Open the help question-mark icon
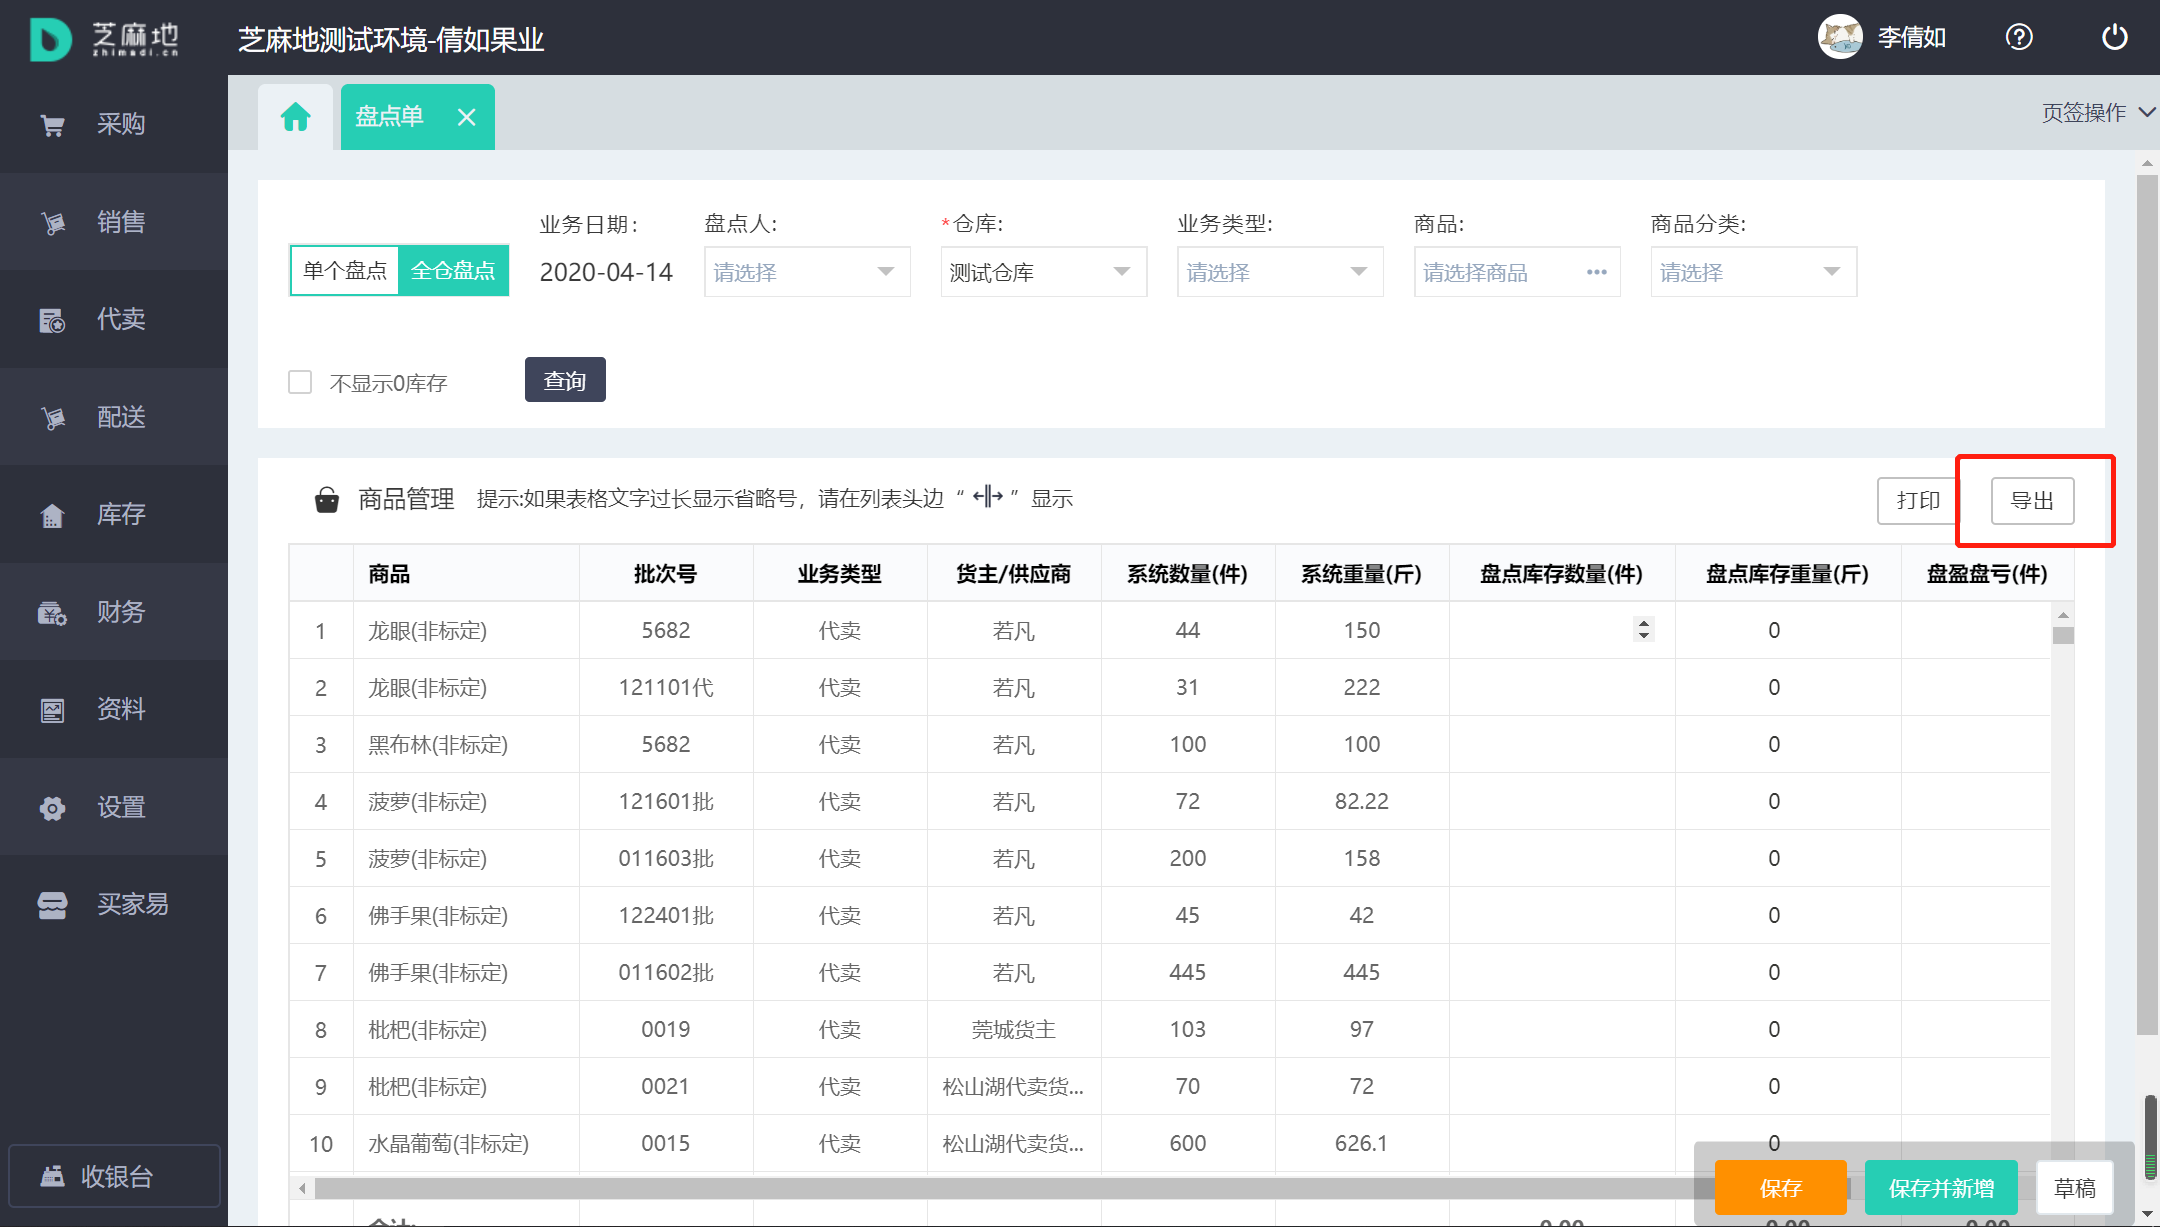This screenshot has height=1227, width=2160. [2019, 38]
